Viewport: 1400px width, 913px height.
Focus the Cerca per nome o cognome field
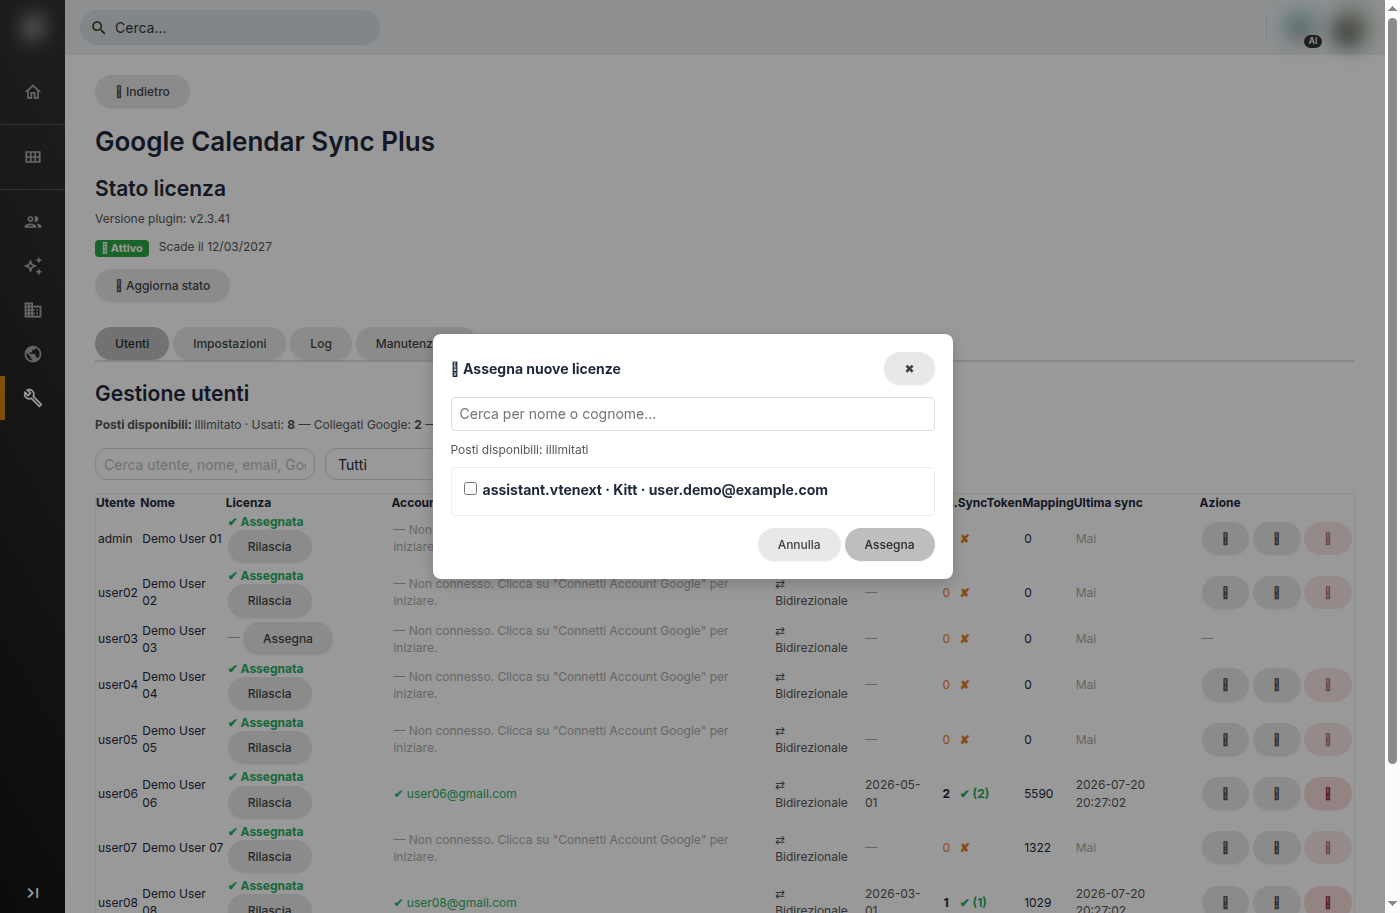[693, 414]
